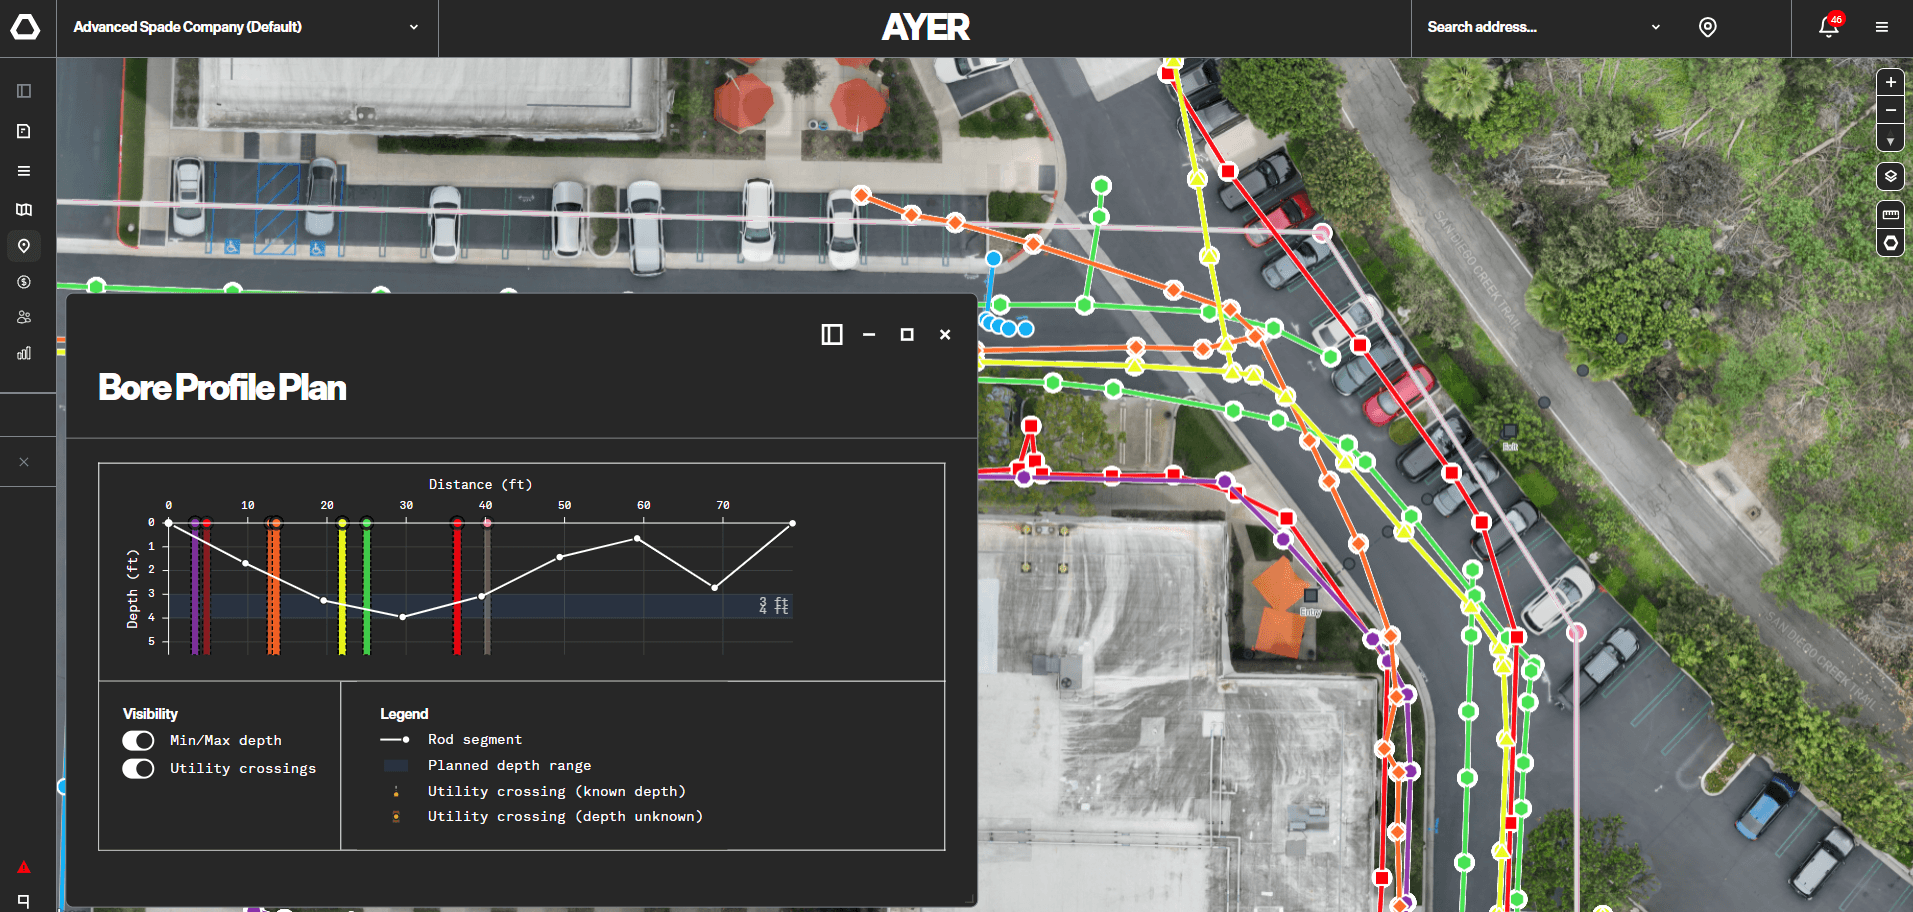Click the red warning triangle icon

24,867
